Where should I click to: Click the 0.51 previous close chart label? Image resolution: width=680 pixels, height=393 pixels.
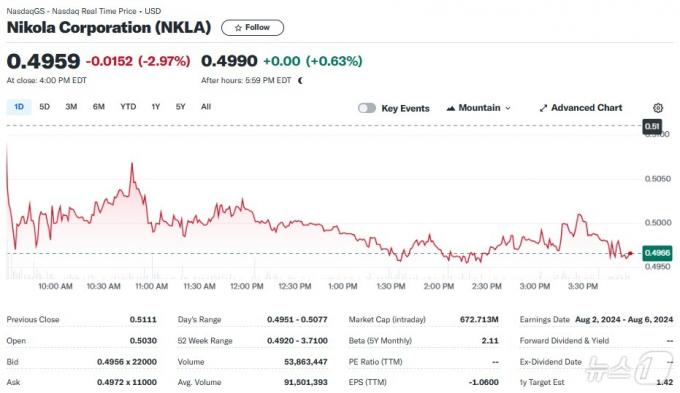click(x=652, y=127)
